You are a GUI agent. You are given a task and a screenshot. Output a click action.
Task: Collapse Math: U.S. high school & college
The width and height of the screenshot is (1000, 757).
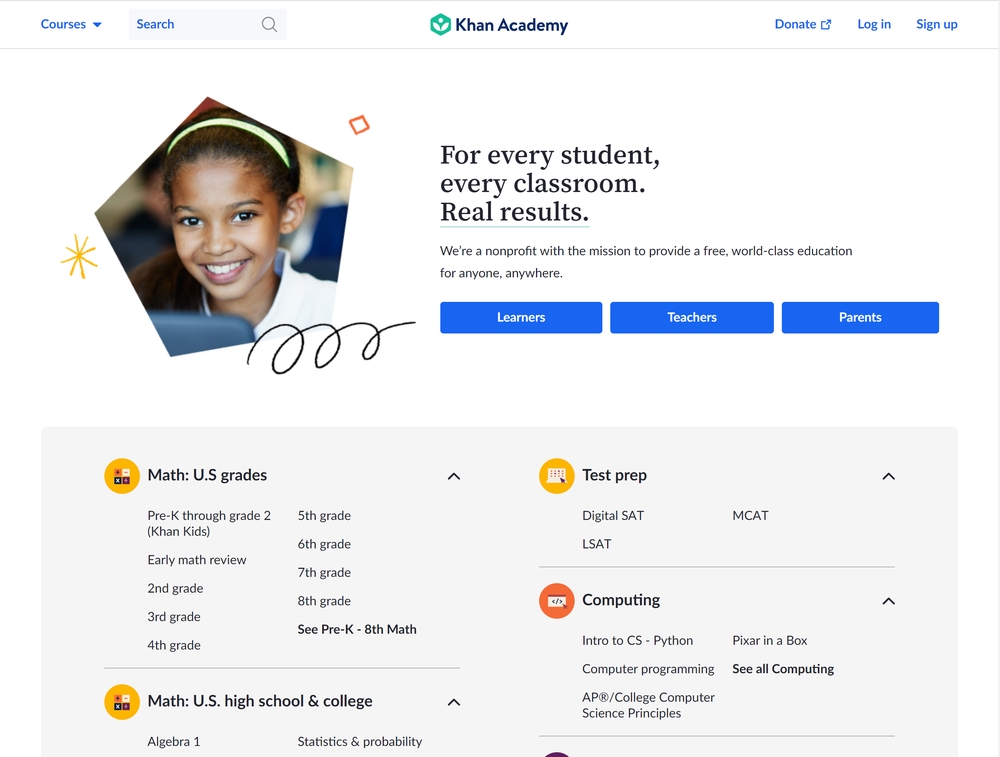(453, 702)
